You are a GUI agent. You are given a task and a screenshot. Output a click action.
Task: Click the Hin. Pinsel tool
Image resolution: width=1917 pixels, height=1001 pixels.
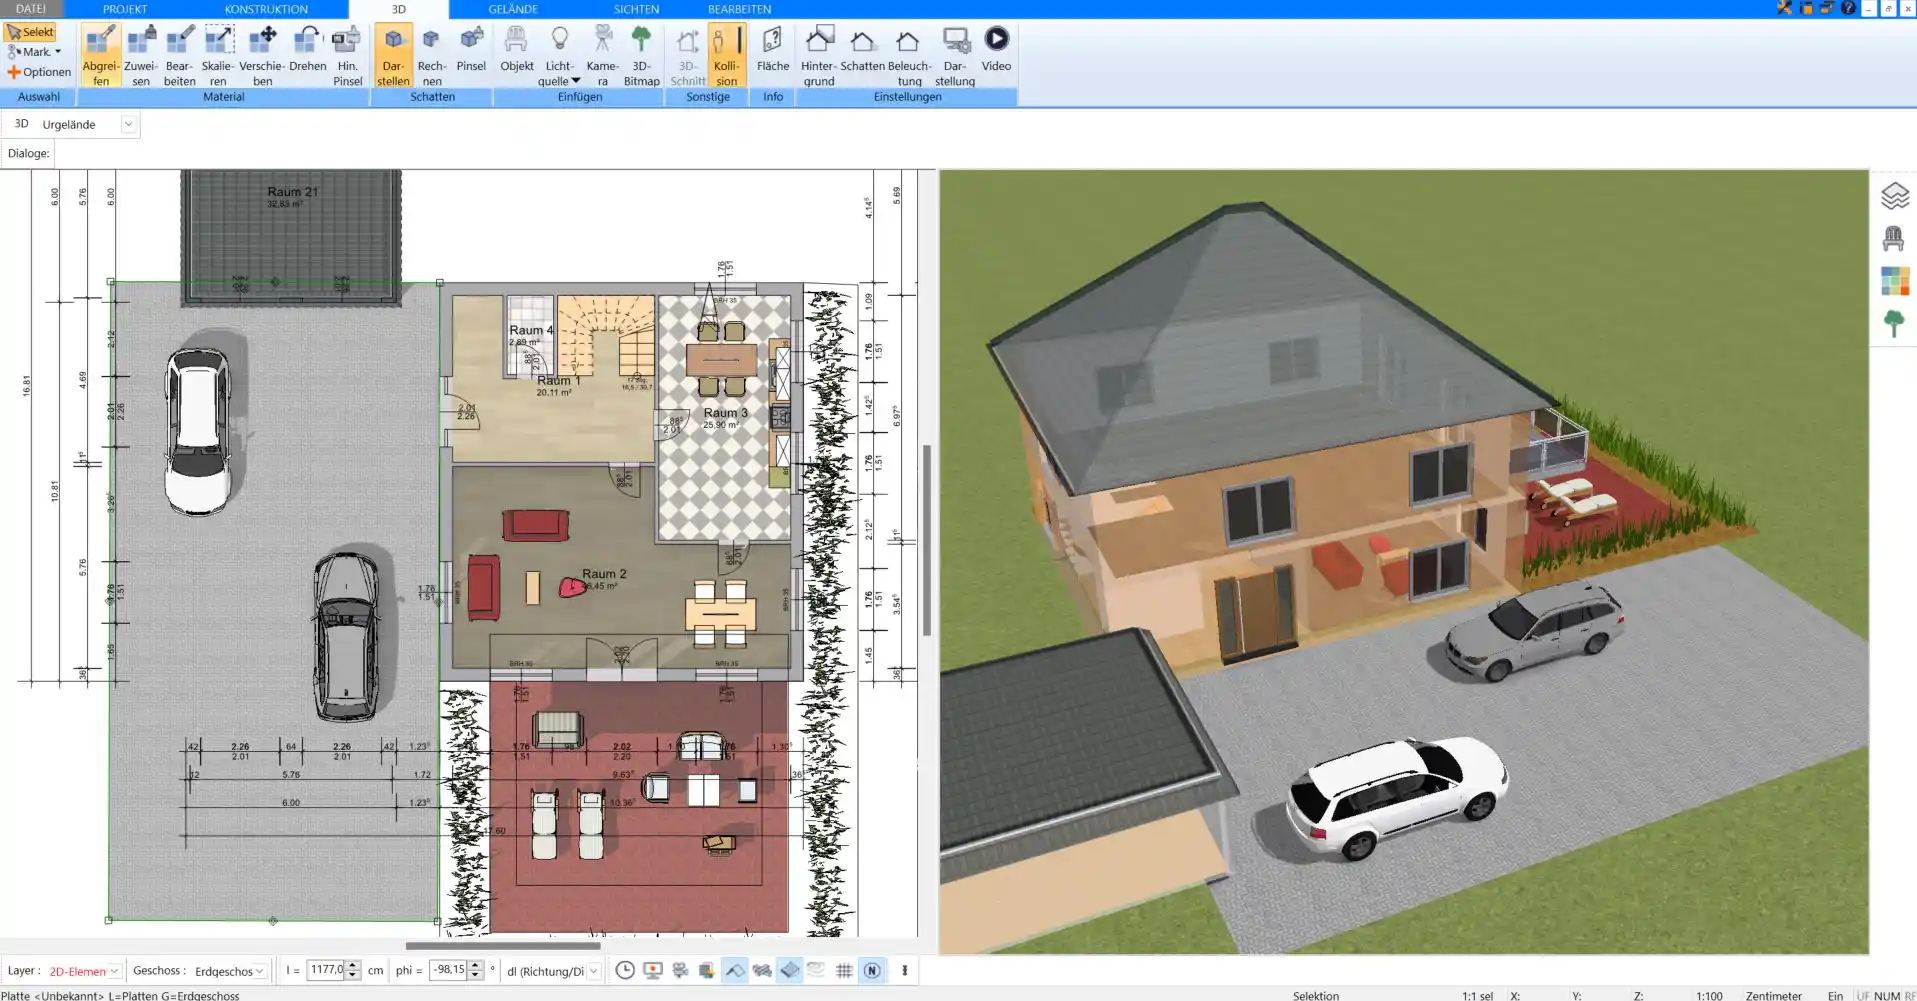pos(347,55)
